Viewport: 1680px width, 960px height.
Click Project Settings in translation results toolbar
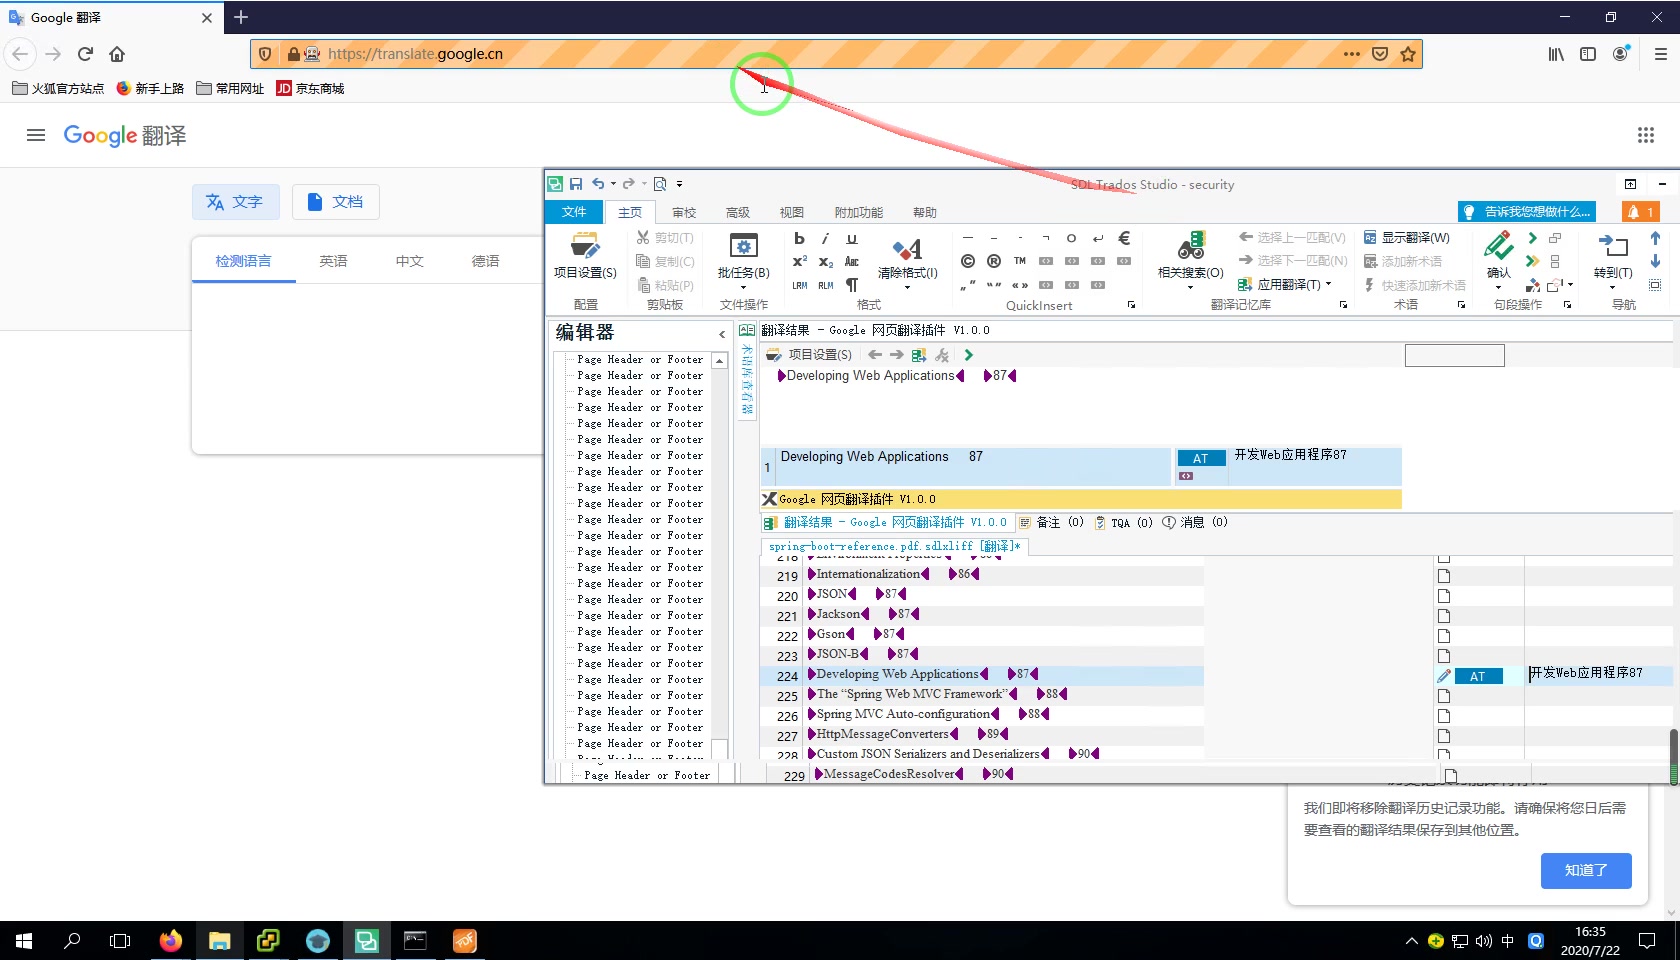click(809, 355)
